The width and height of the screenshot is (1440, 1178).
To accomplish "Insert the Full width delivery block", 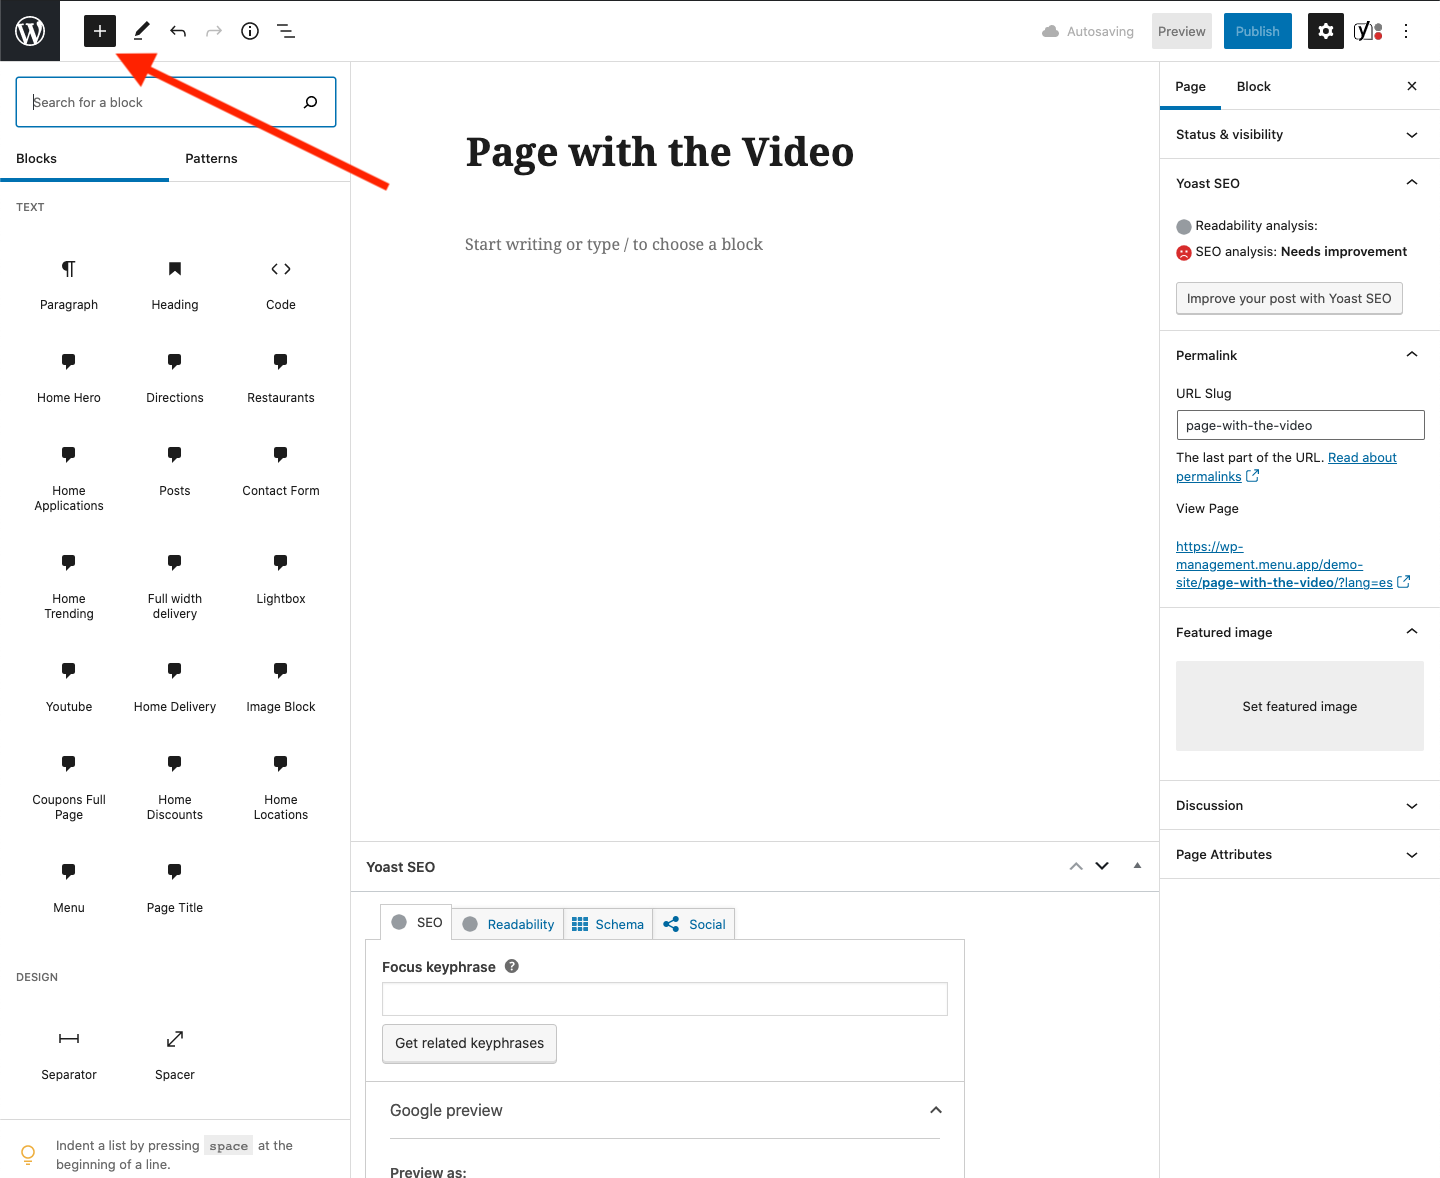I will click(x=175, y=586).
